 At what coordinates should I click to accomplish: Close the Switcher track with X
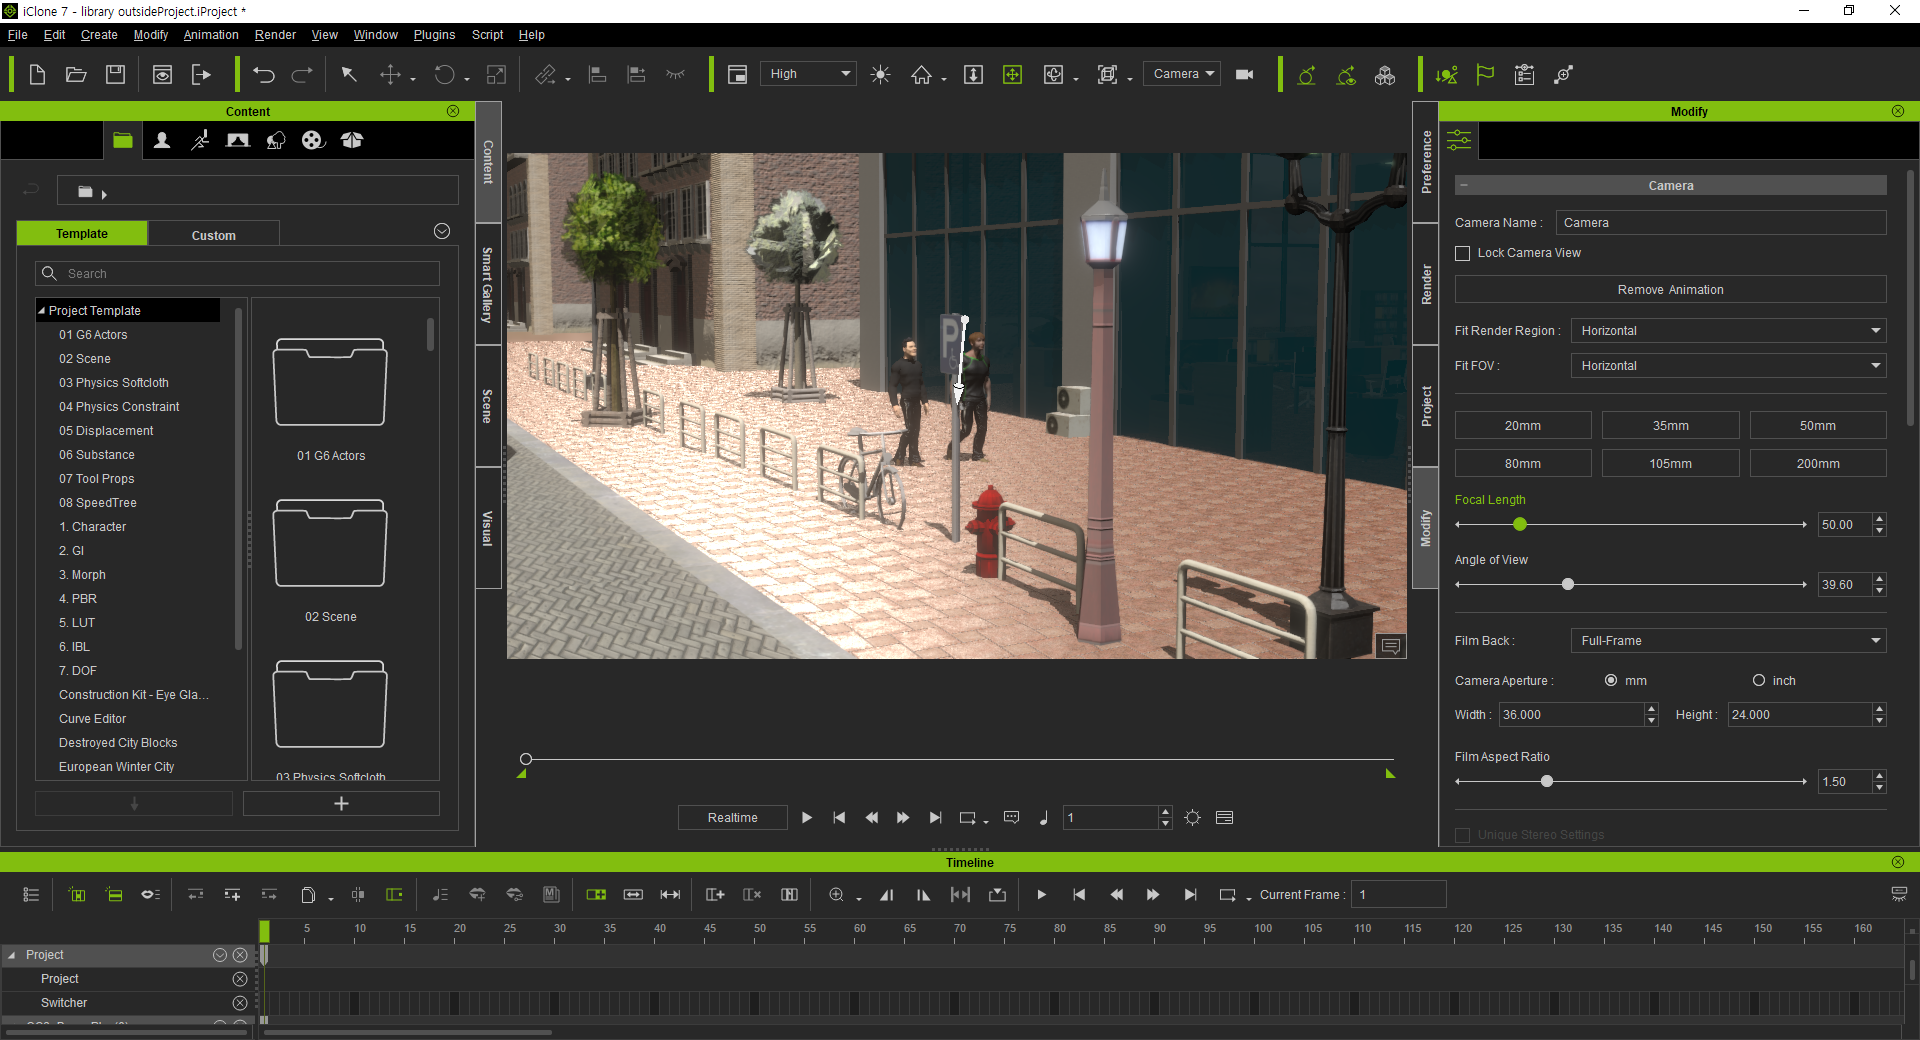[240, 1003]
